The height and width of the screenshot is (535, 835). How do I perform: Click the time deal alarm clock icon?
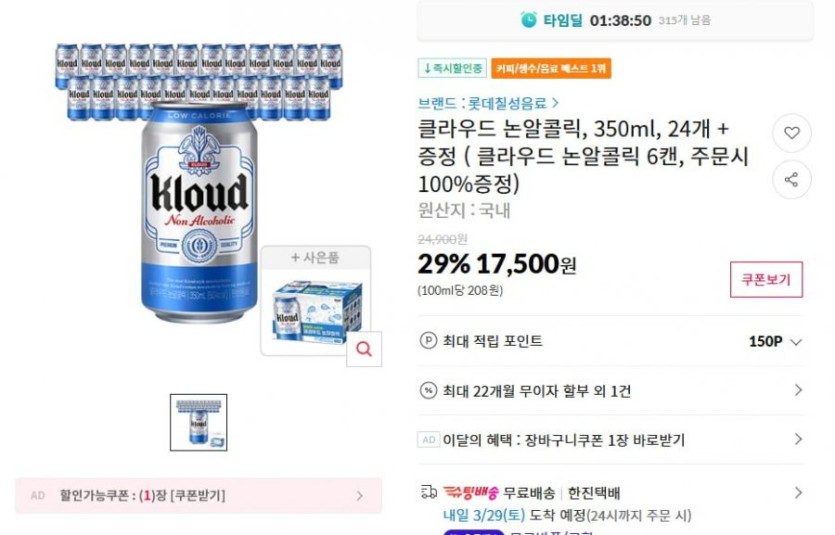pos(528,20)
